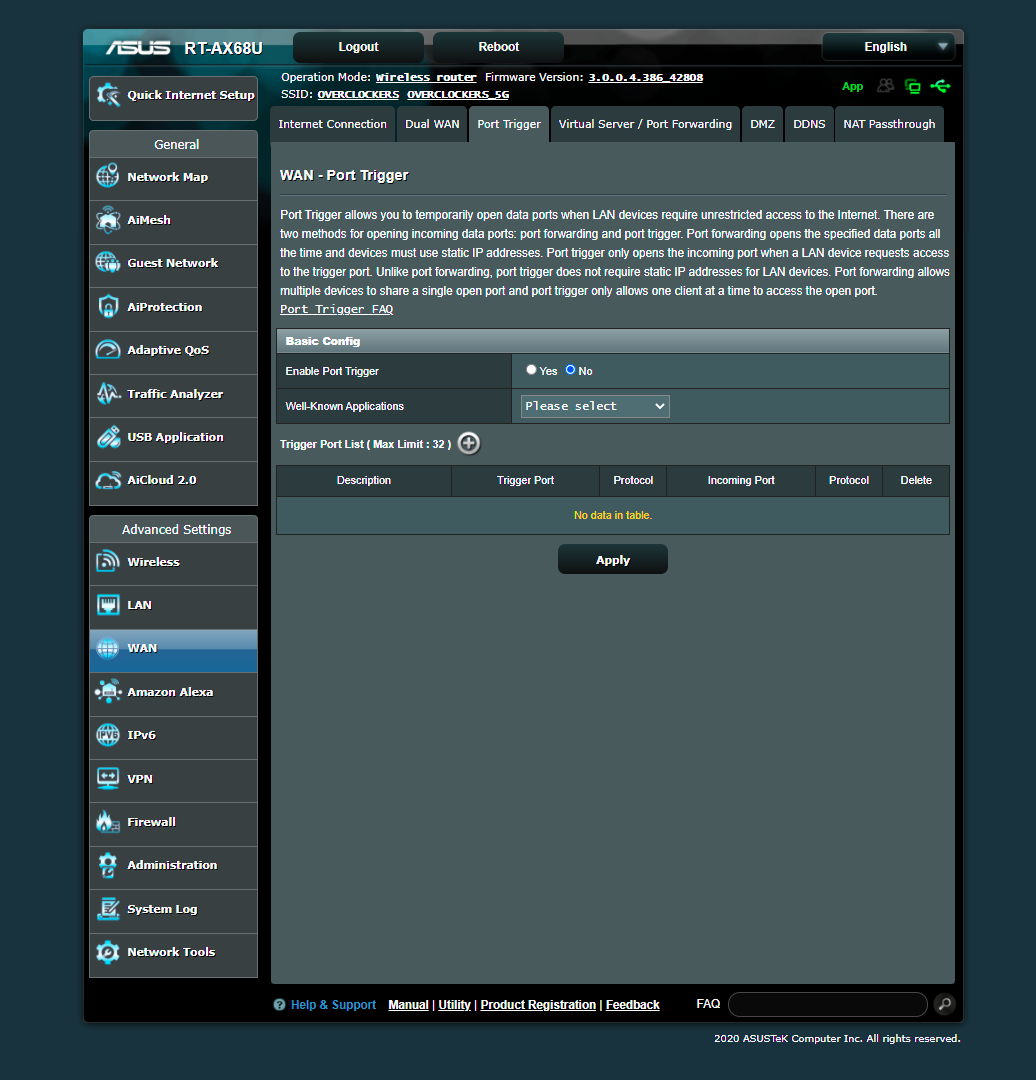Click the Wireless router operation mode link
This screenshot has width=1036, height=1080.
tap(426, 77)
